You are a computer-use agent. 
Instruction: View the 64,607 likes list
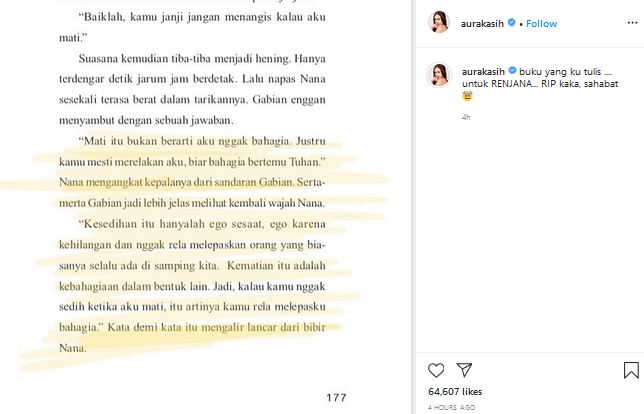(x=455, y=392)
